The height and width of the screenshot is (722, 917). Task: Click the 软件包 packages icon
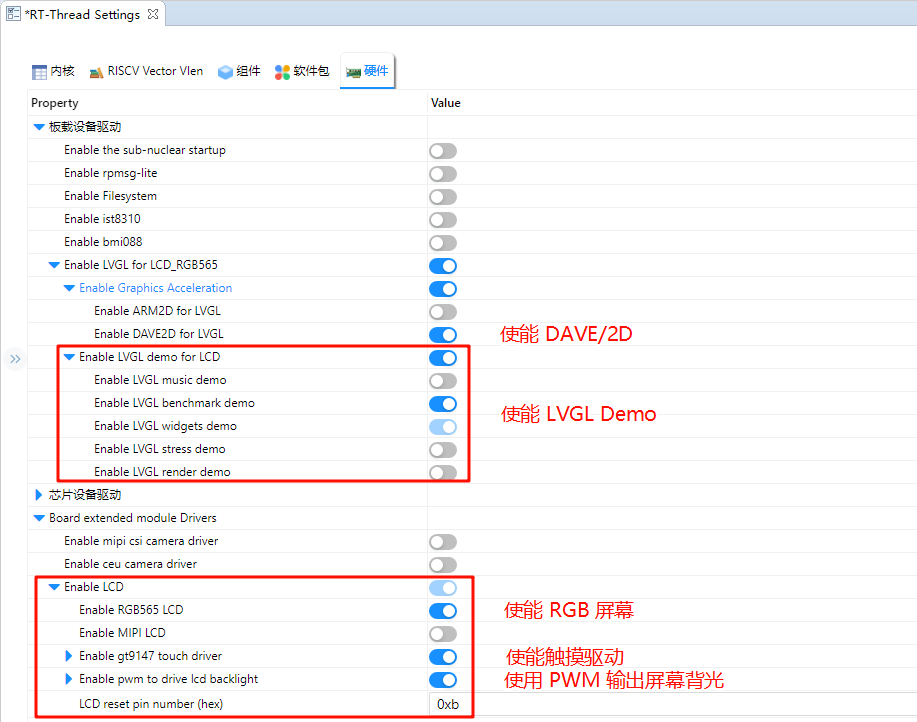tap(283, 72)
